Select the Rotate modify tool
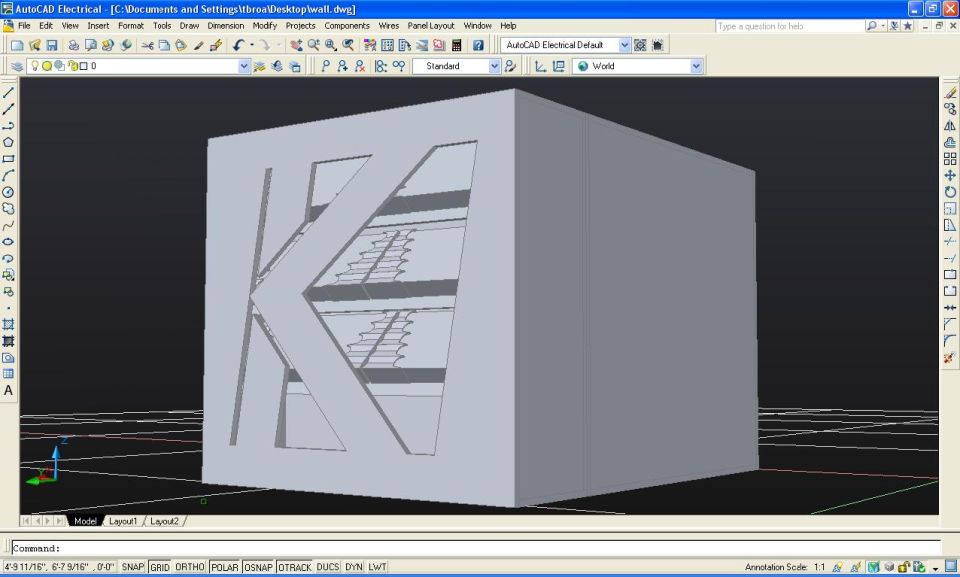Image resolution: width=960 pixels, height=577 pixels. [950, 192]
